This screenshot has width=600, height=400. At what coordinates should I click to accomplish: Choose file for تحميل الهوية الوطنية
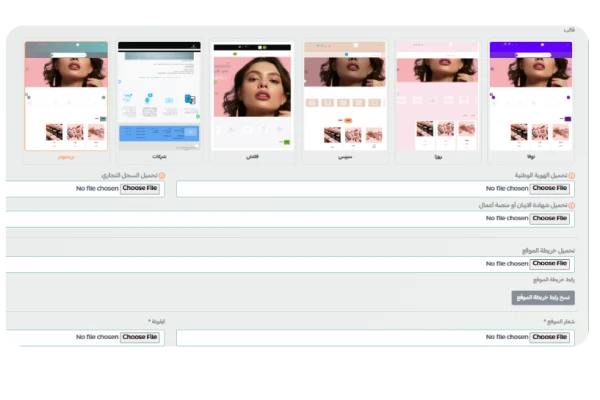click(549, 188)
